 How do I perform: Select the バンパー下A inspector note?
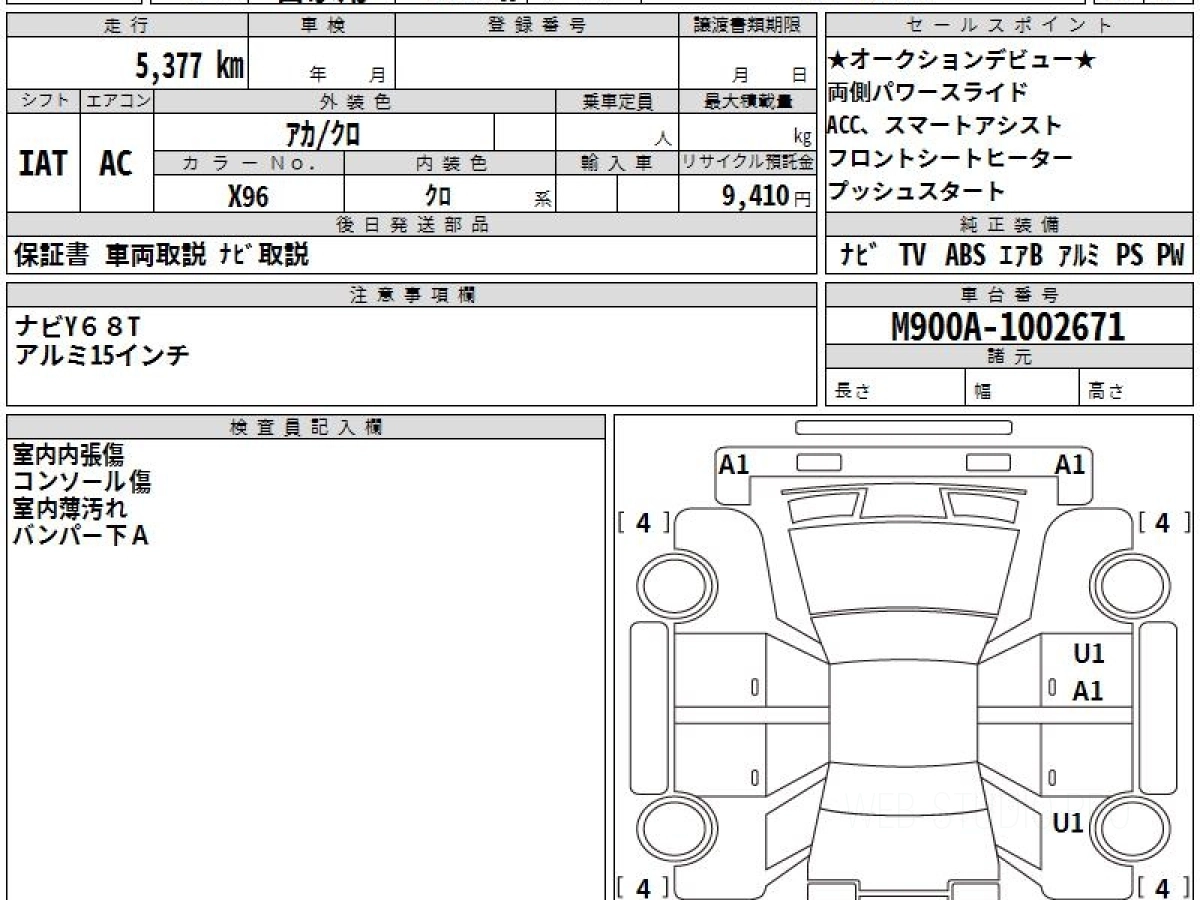(x=80, y=536)
